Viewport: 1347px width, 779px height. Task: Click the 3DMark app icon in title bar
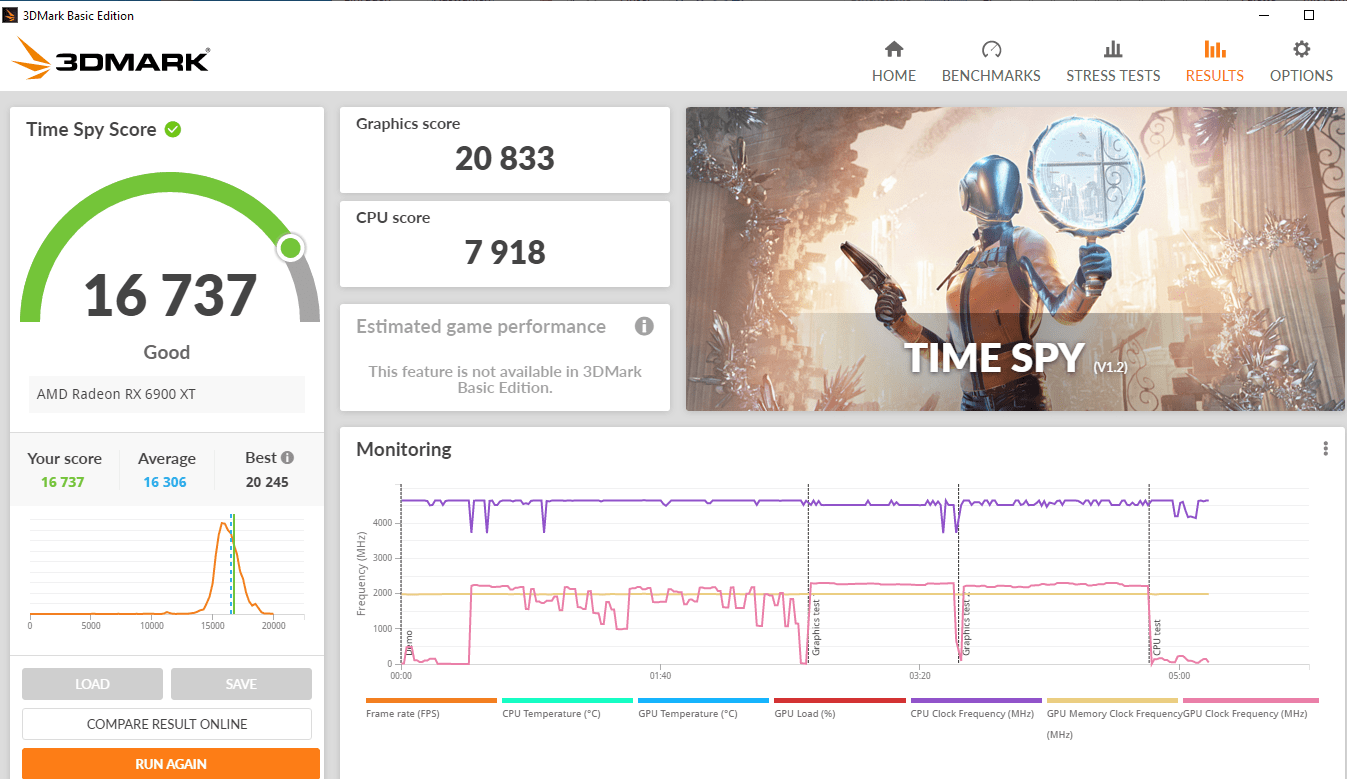10,15
